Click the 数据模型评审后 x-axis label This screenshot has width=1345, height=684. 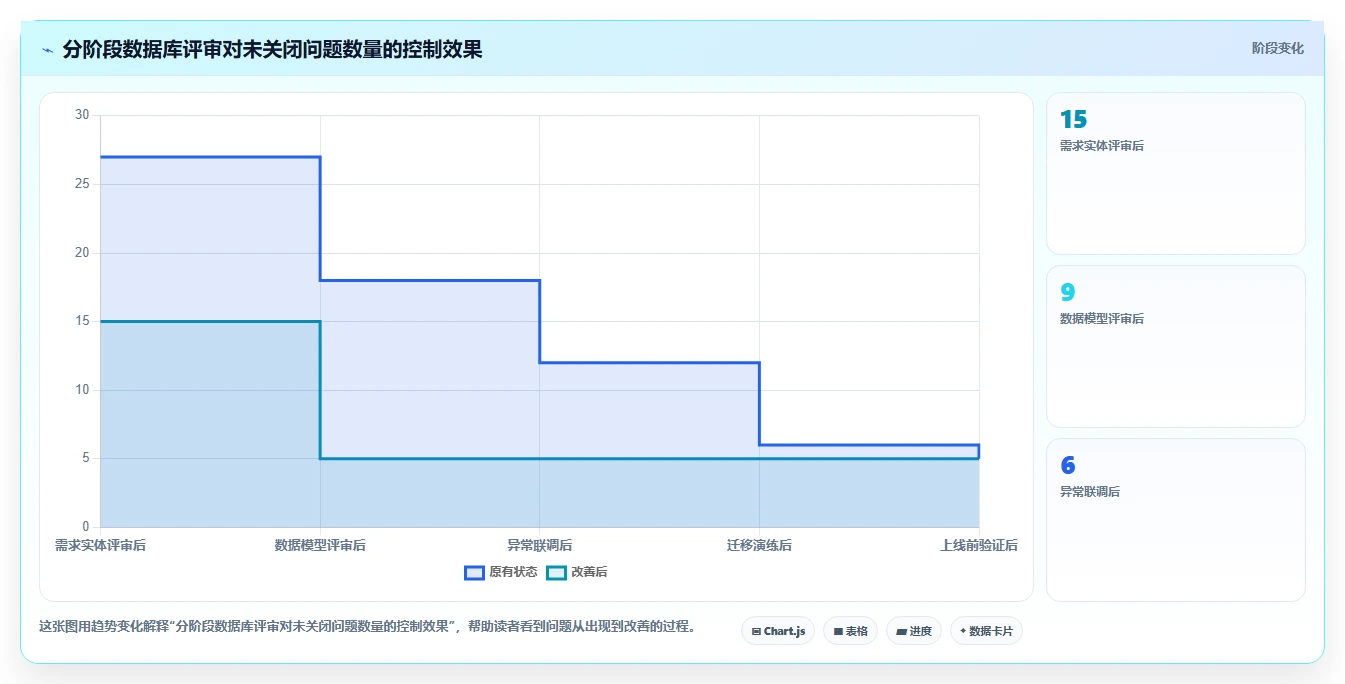point(320,545)
